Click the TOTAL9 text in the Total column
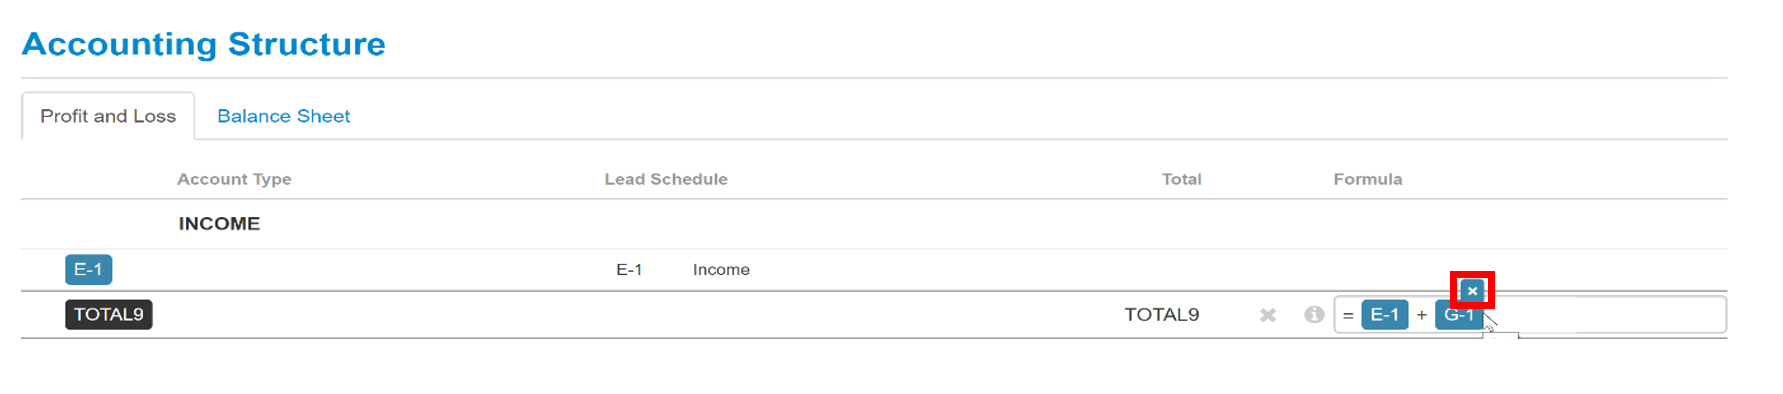Screen dimensions: 1783x394 [x=1161, y=315]
